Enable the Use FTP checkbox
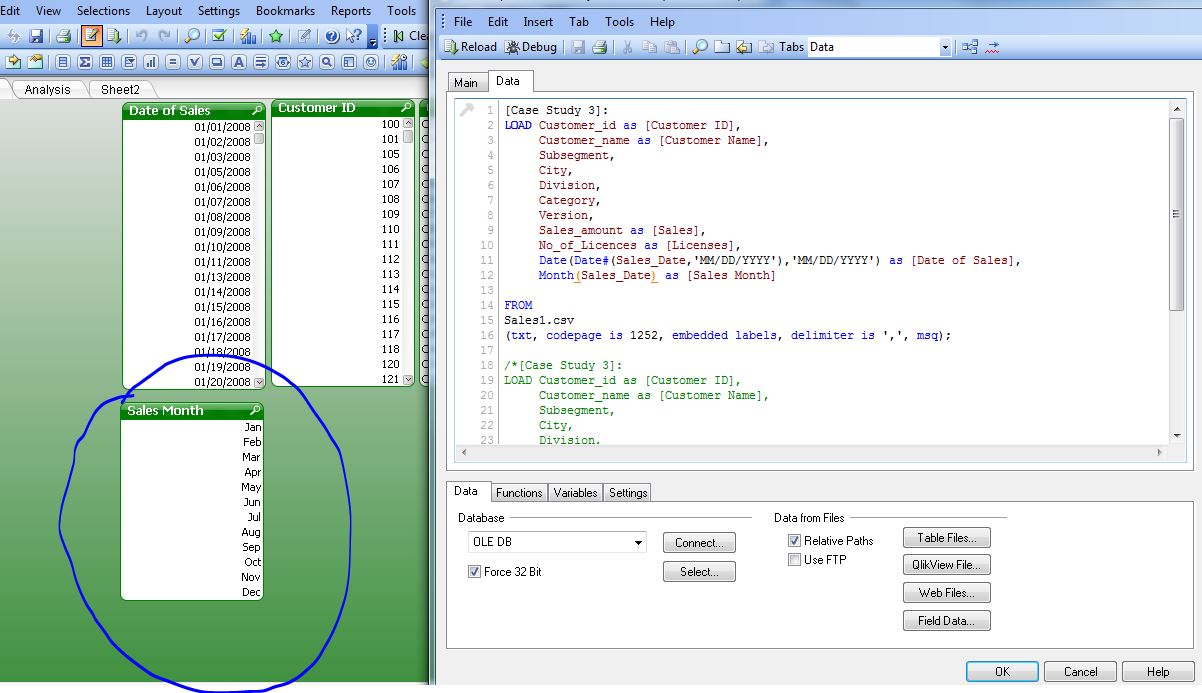The width and height of the screenshot is (1202, 693). pyautogui.click(x=794, y=560)
